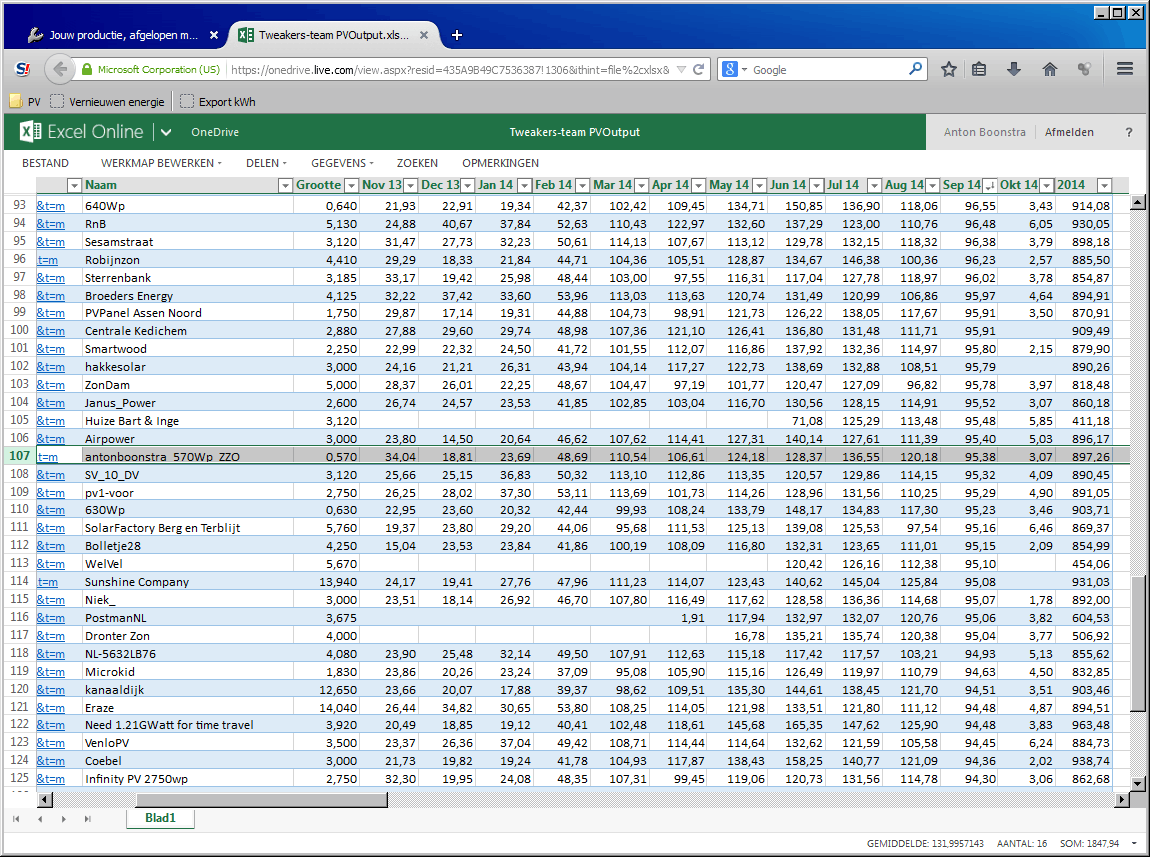The width and height of the screenshot is (1150, 857).
Task: Select the cell 'PVPanel Assen Noord'
Action: point(187,313)
